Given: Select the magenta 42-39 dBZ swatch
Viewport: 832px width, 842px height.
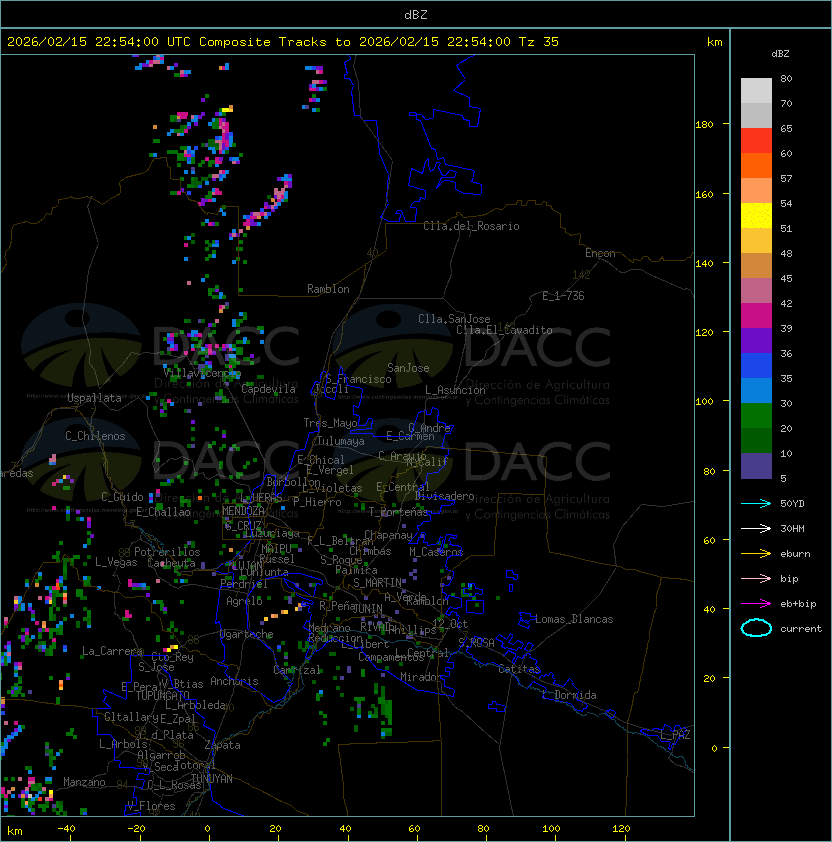Looking at the screenshot, I should tap(756, 316).
